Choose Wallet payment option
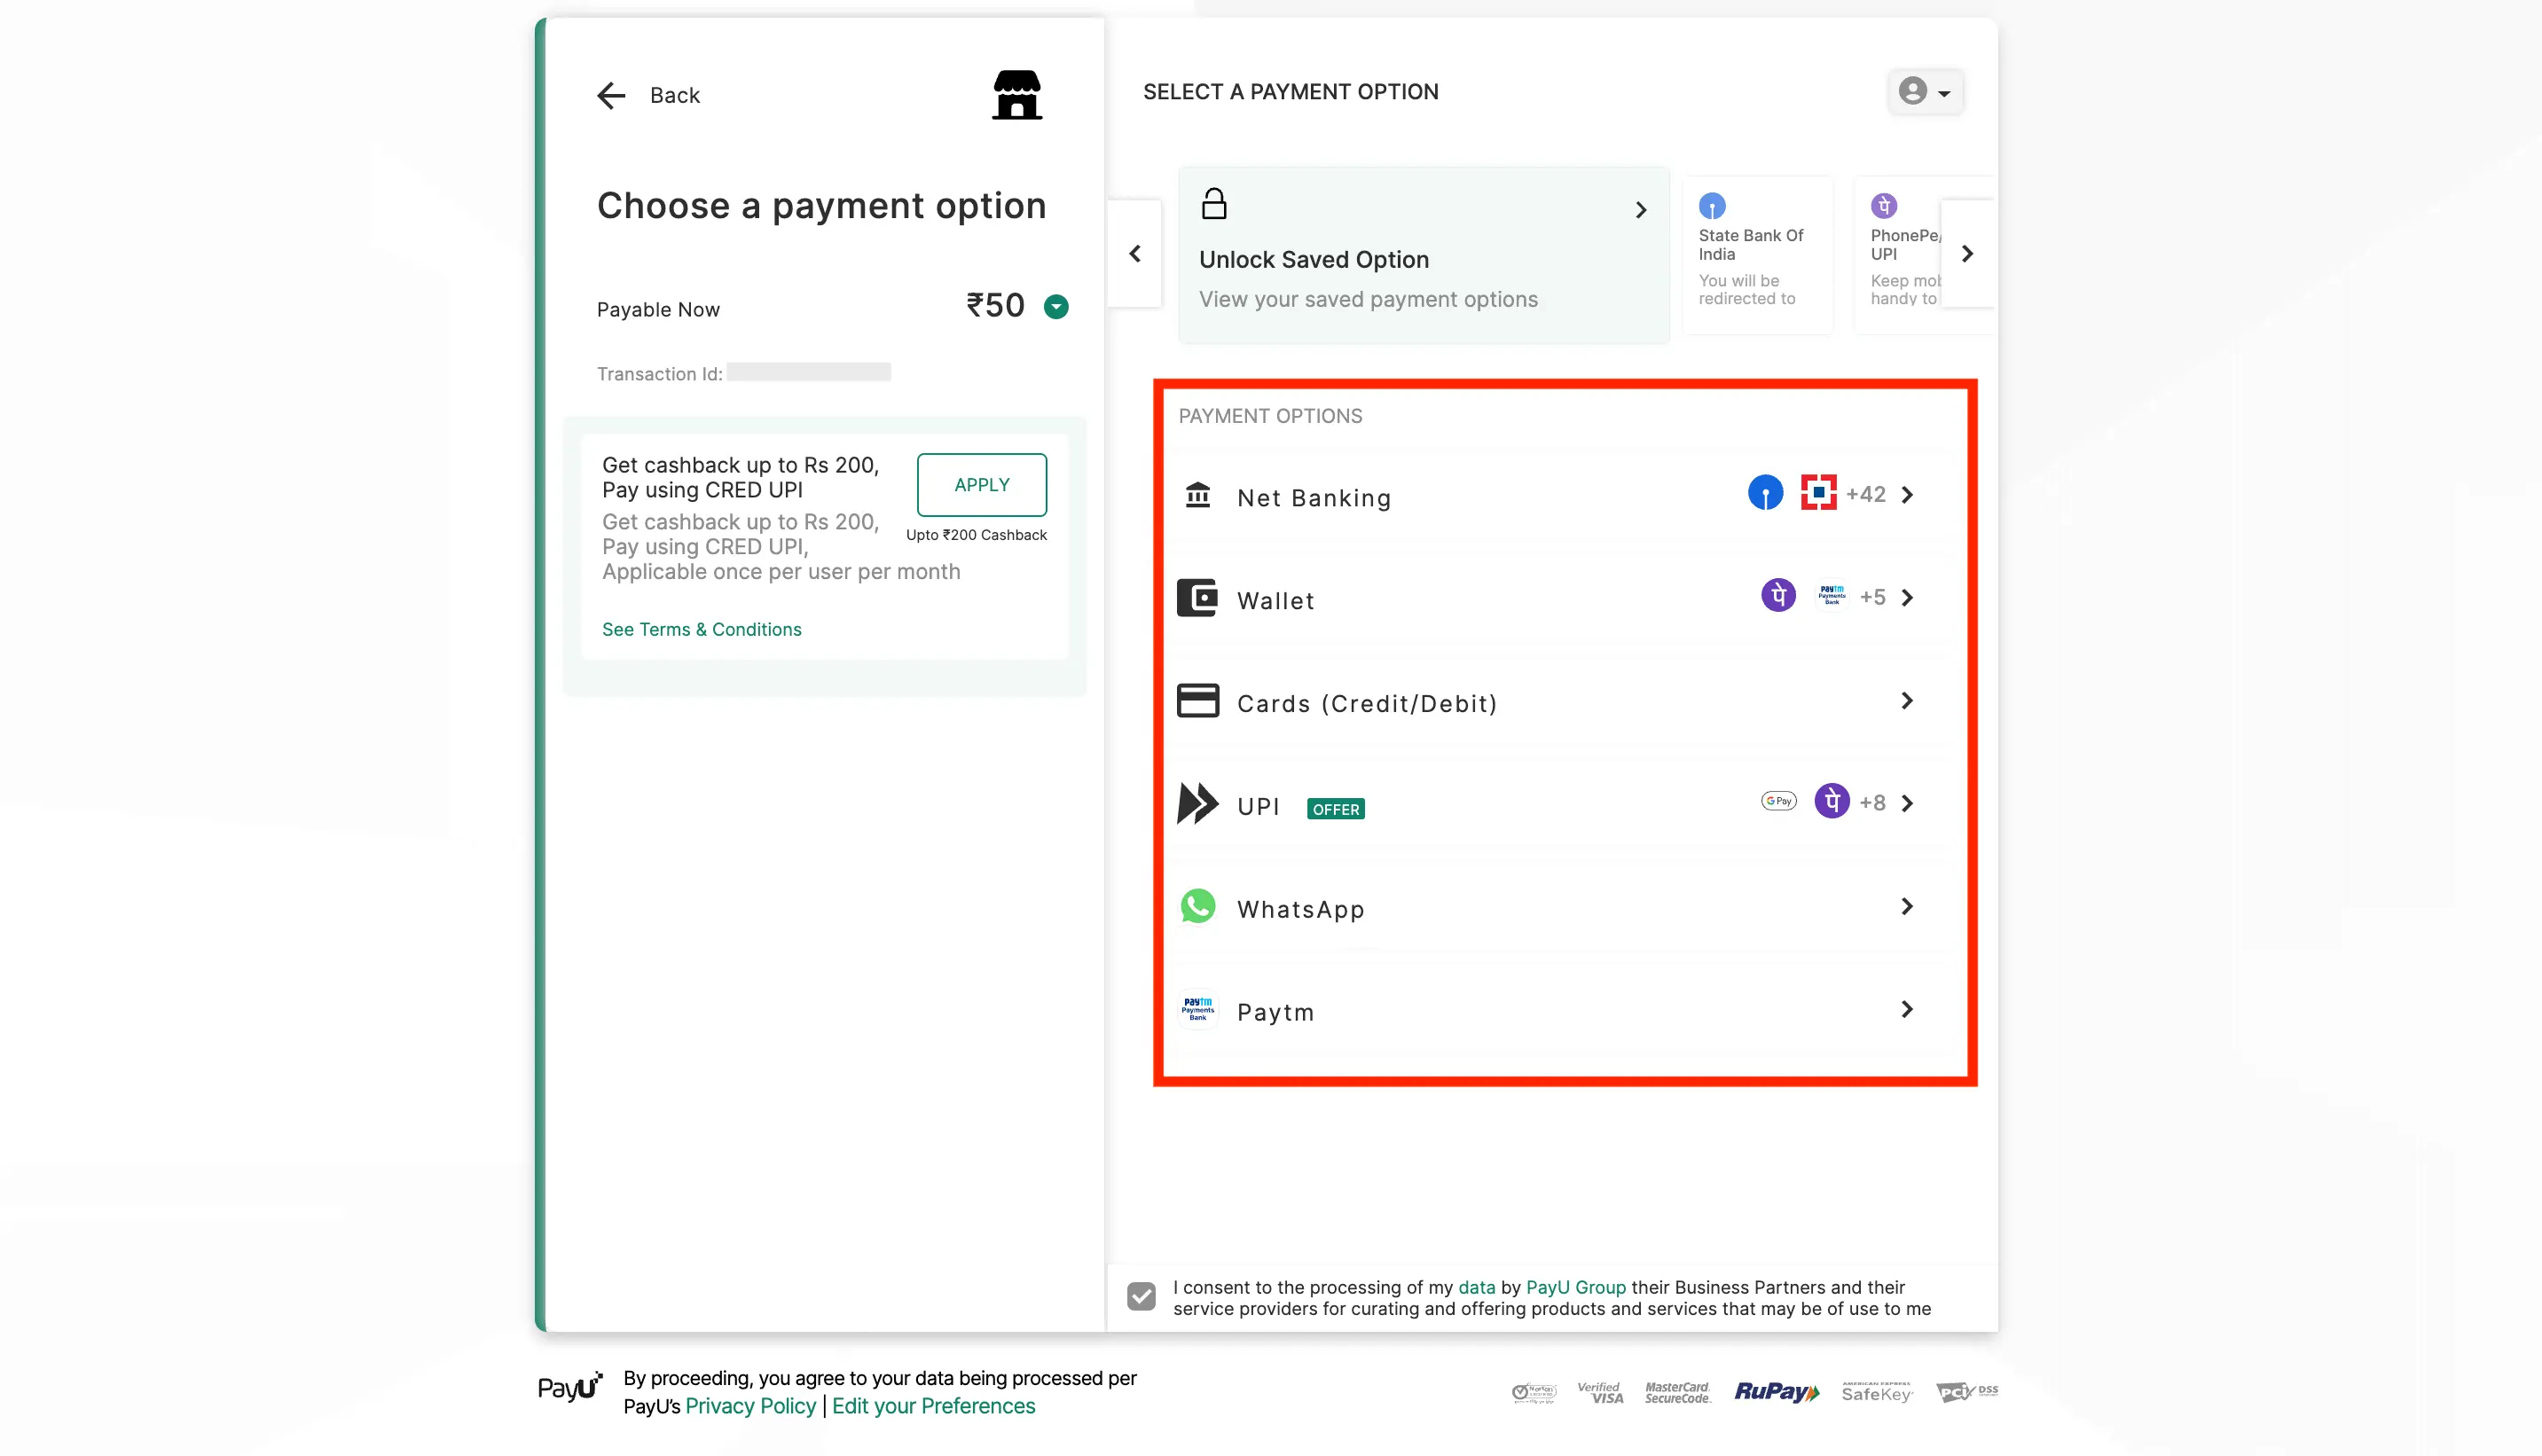This screenshot has width=2542, height=1456. coord(1555,599)
